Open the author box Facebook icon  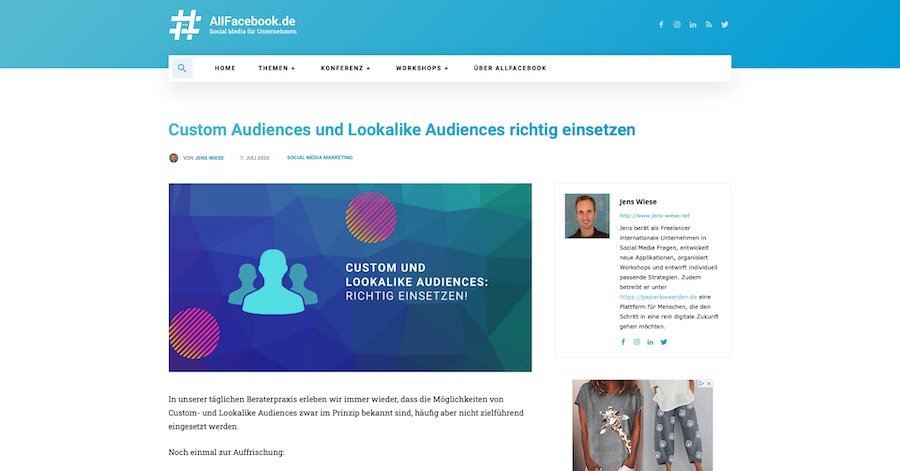(x=623, y=342)
